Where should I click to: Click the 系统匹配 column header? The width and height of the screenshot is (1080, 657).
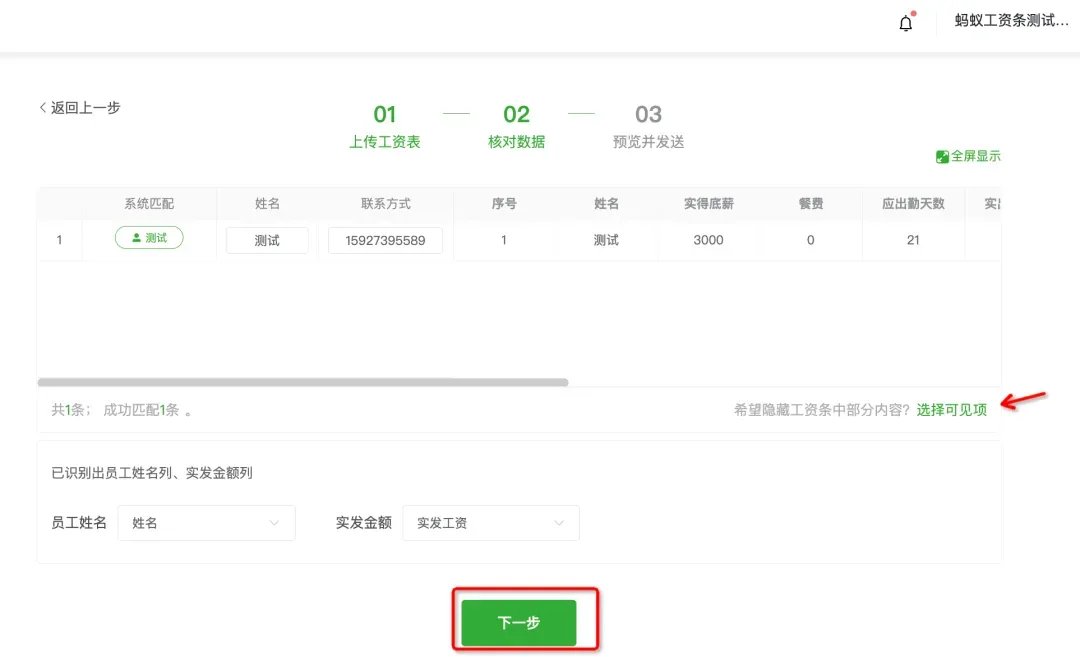click(149, 203)
